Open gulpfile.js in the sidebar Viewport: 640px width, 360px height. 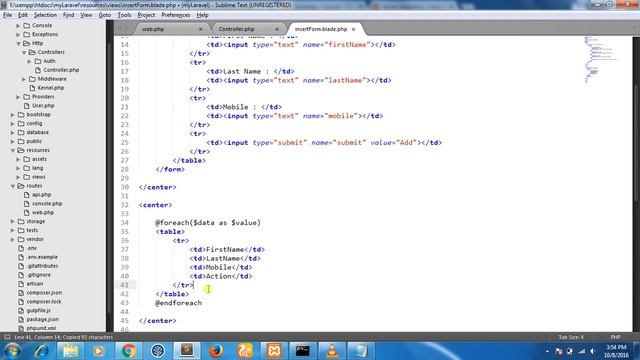click(x=38, y=311)
